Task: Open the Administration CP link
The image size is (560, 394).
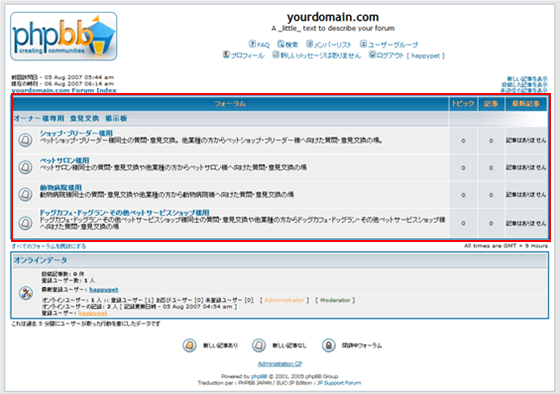Action: [280, 364]
